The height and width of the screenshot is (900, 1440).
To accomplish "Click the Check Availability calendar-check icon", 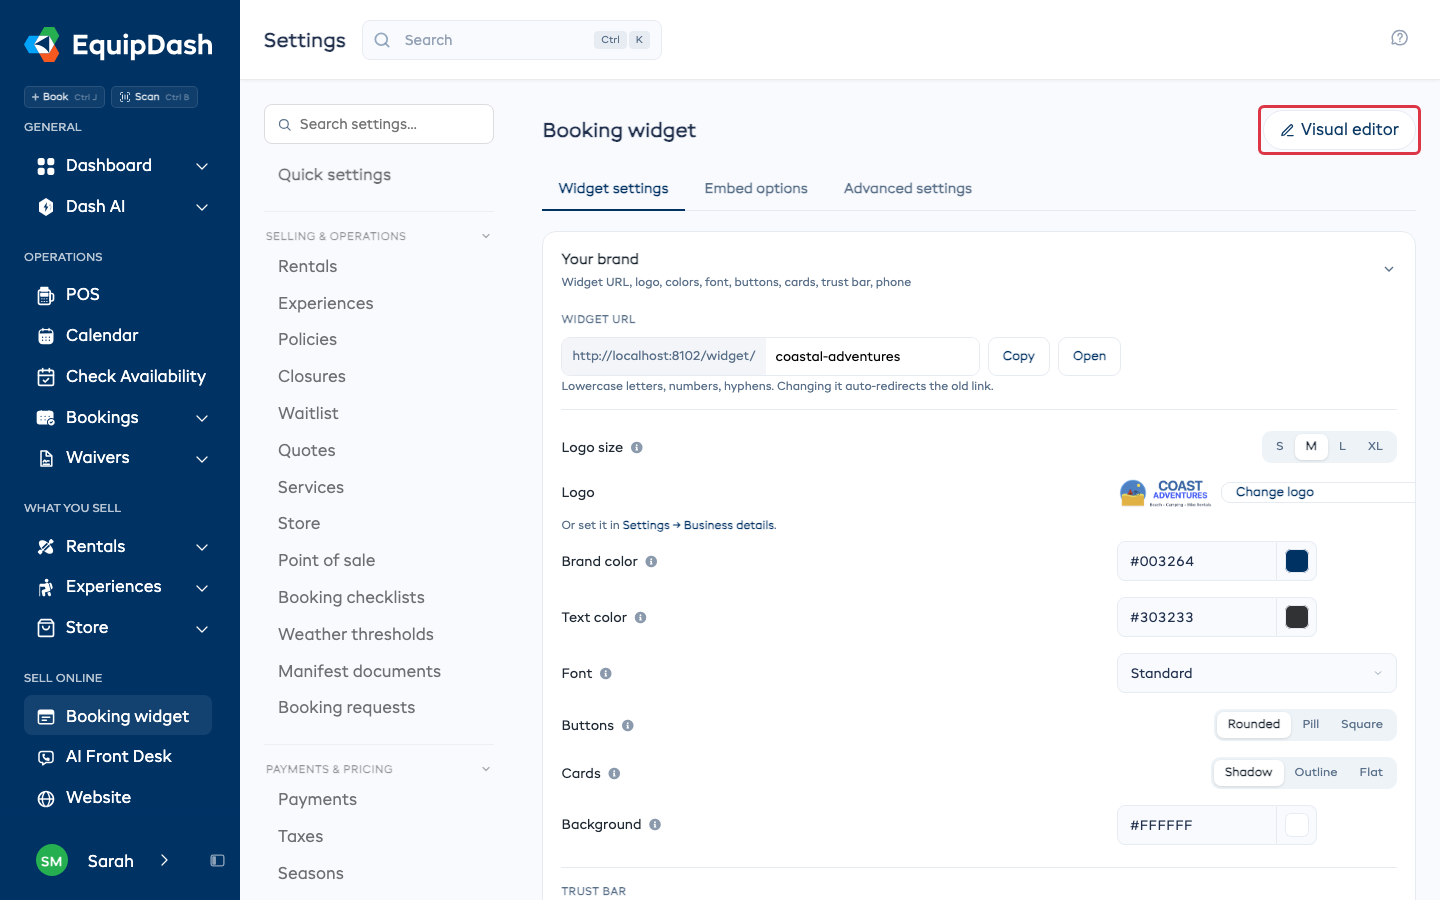I will 46,377.
